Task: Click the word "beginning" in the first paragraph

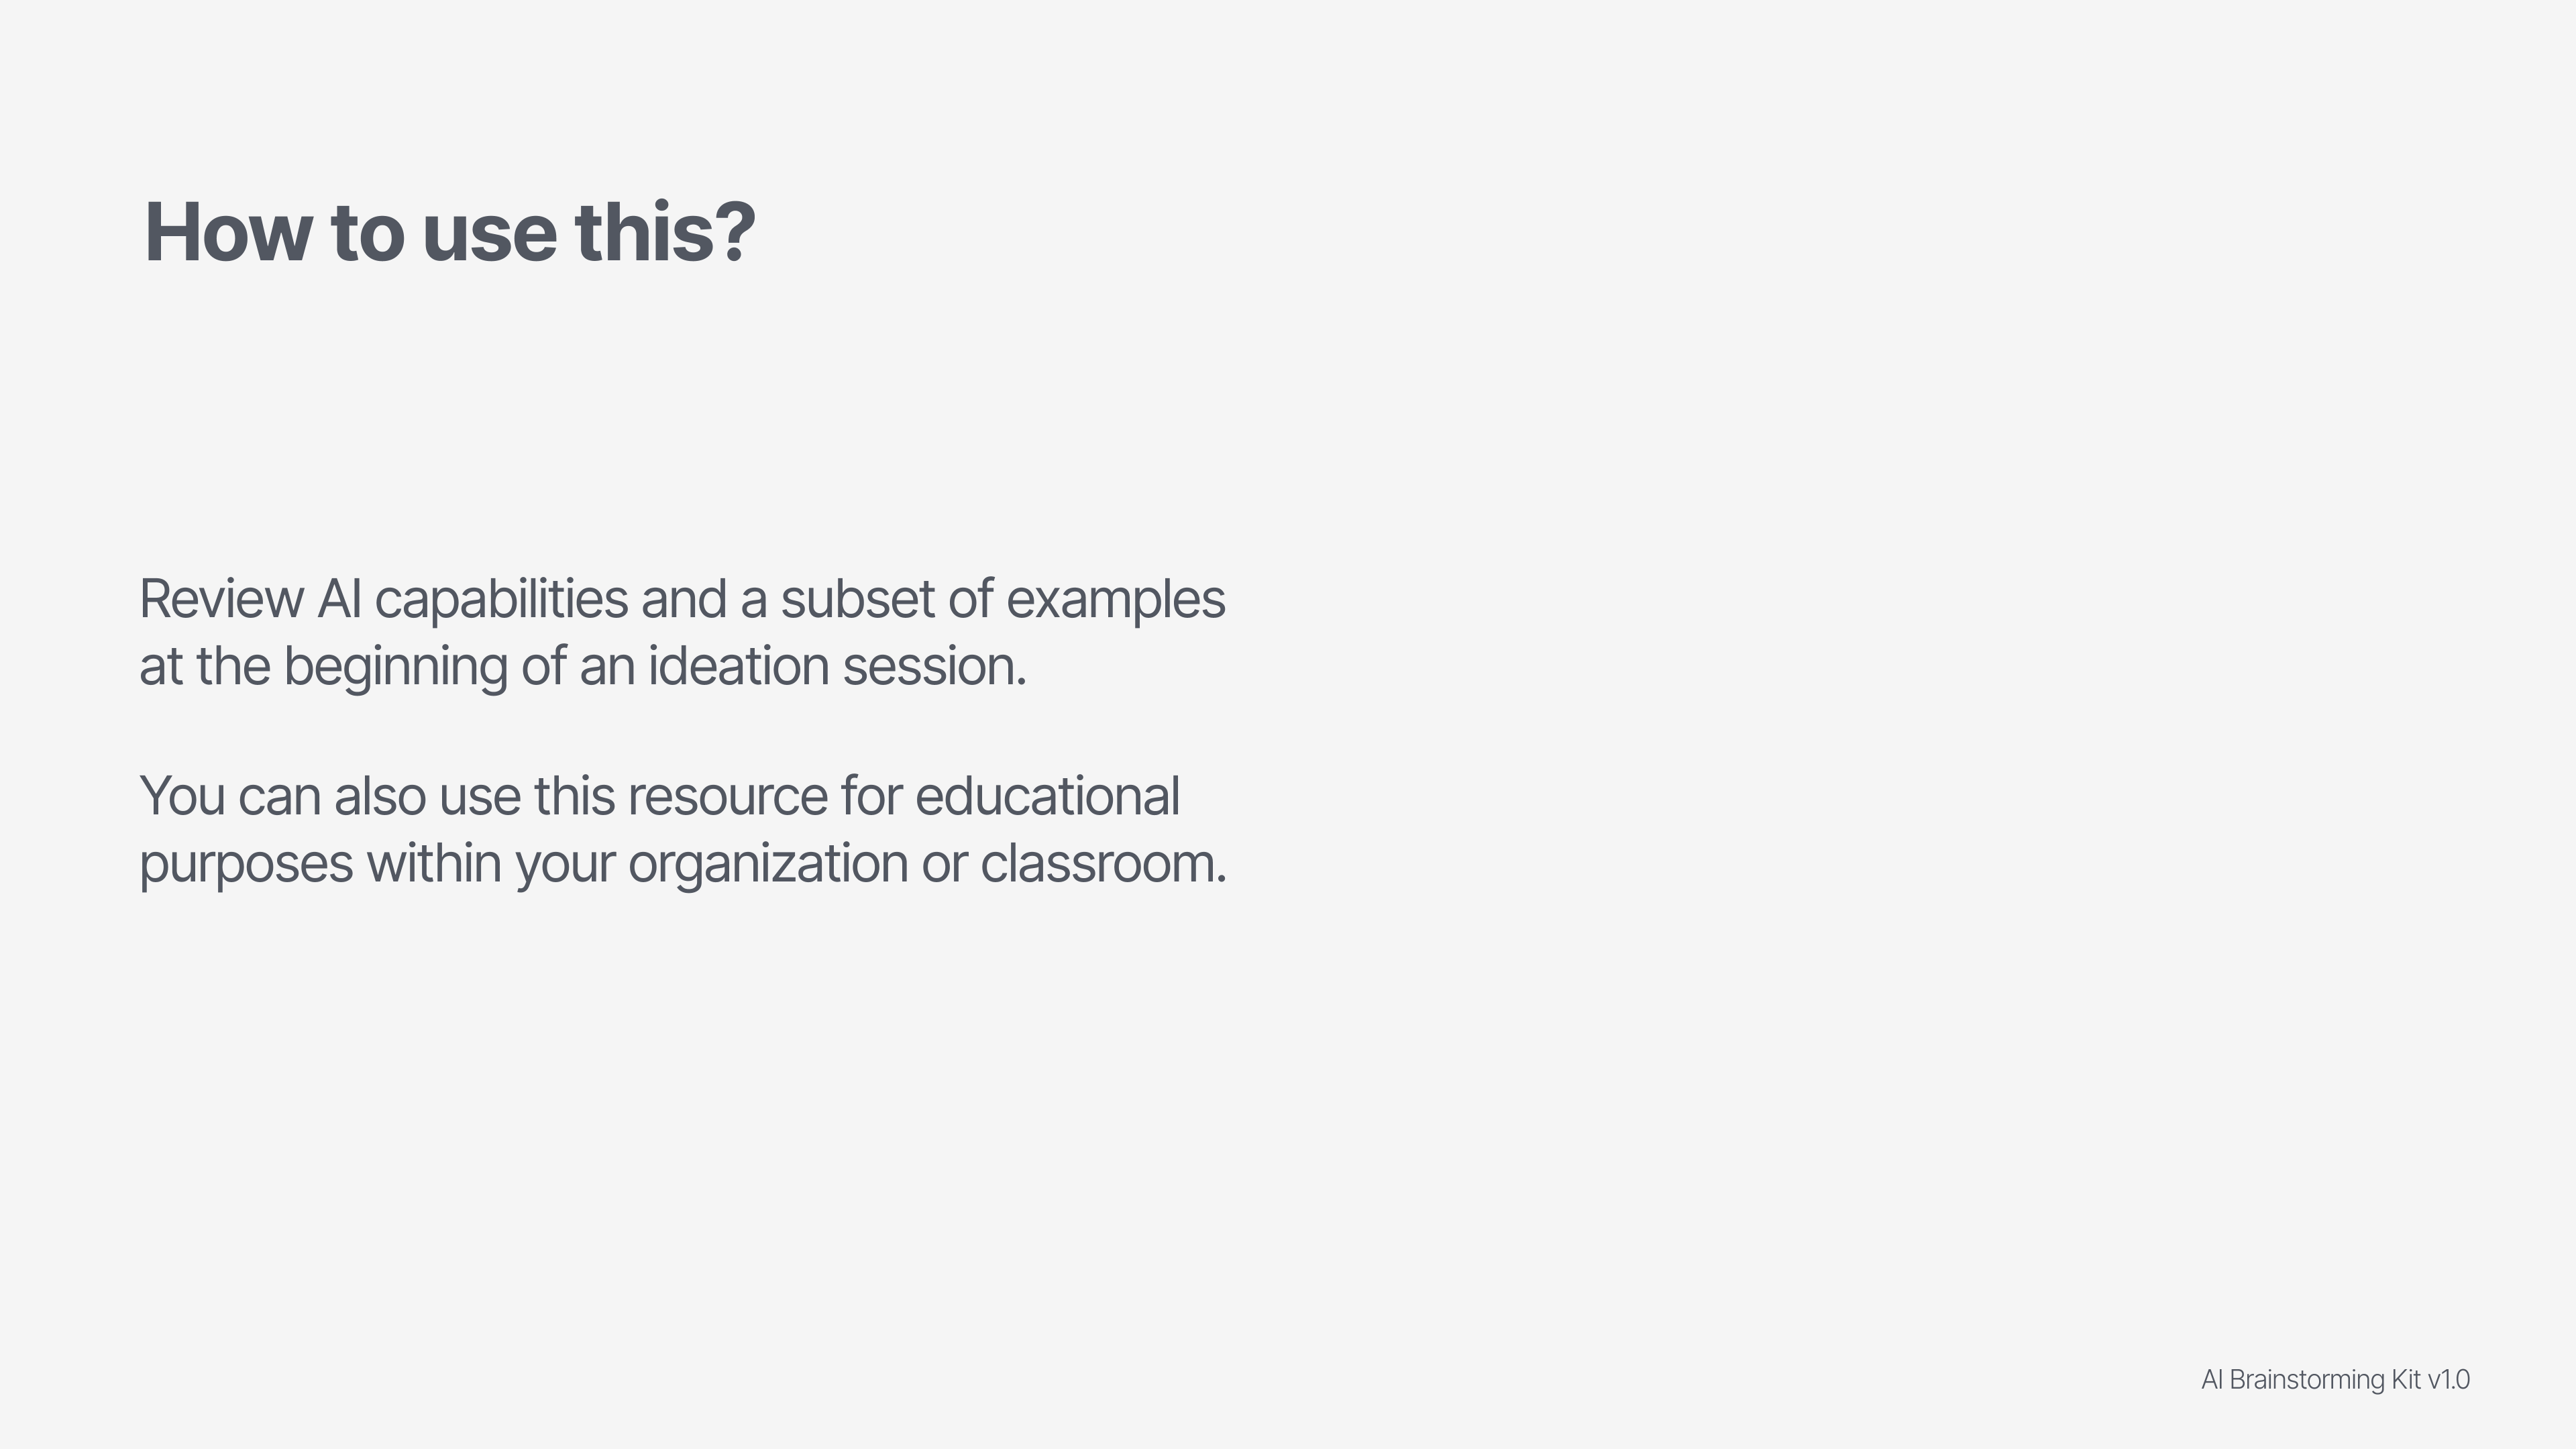Action: tap(395, 666)
